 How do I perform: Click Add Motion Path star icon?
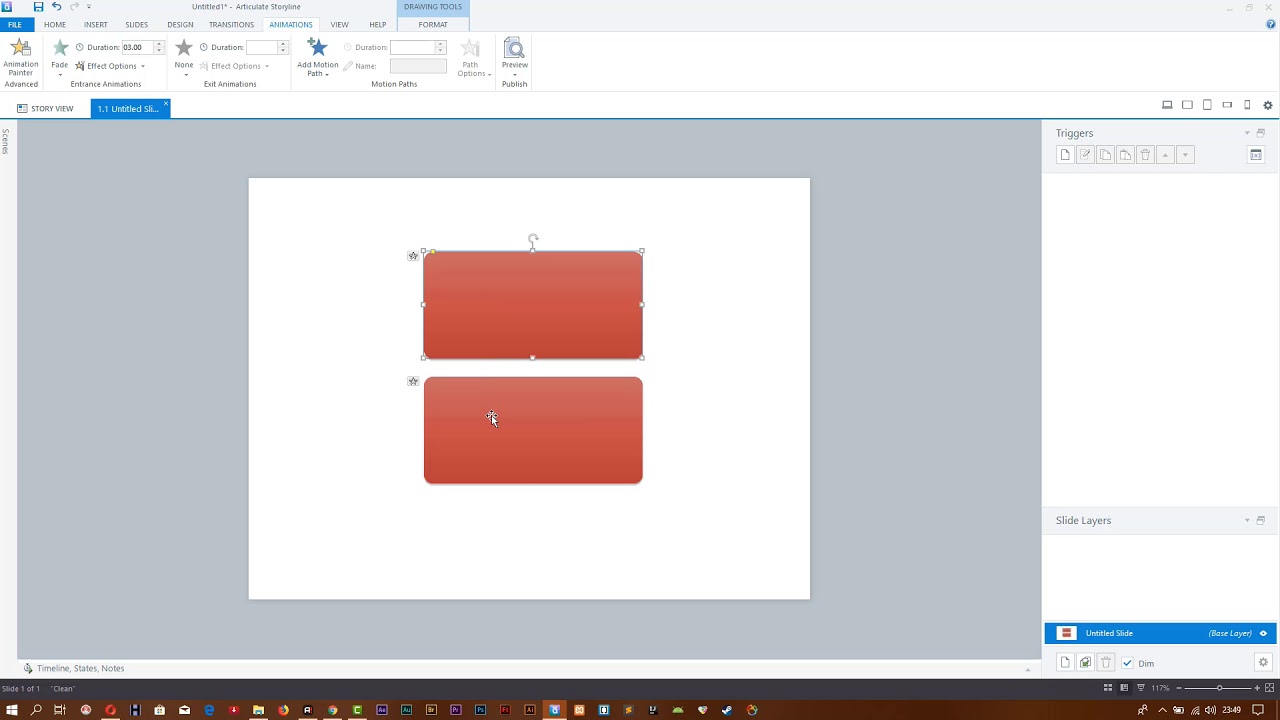(x=317, y=47)
